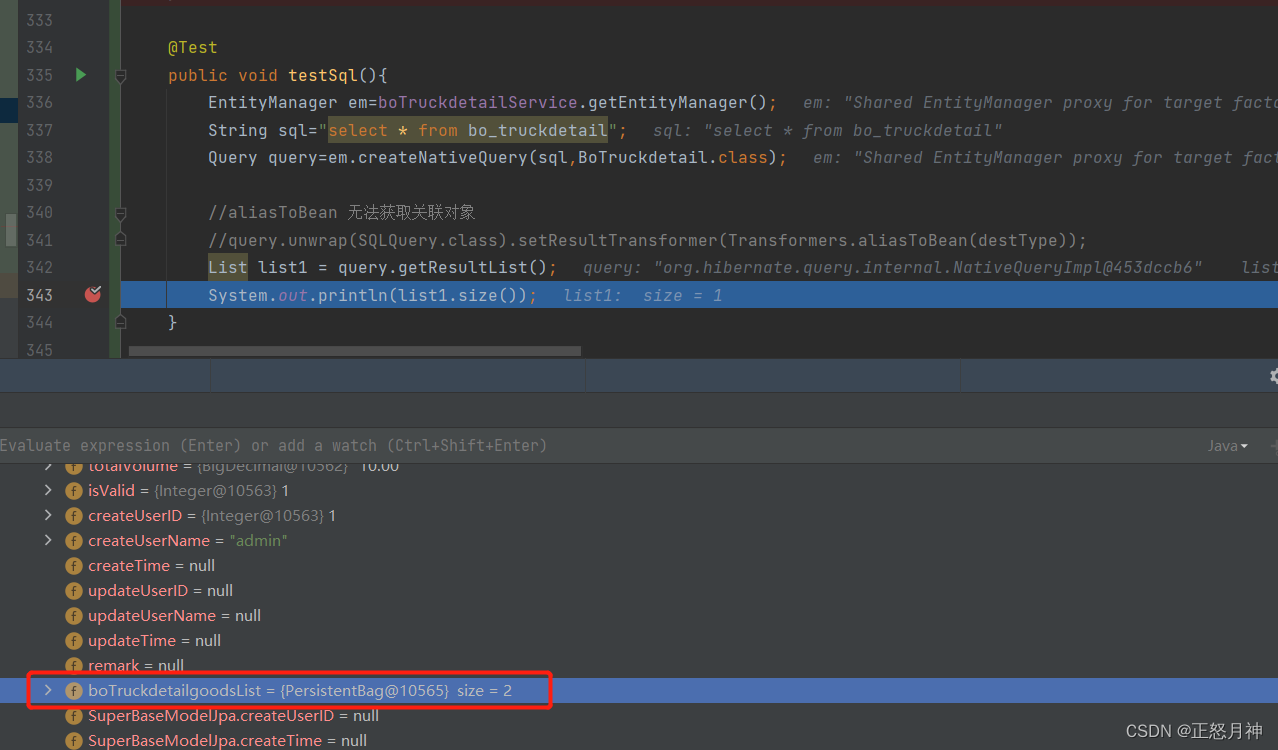Click the field icon beside isValid
The image size is (1278, 750).
tap(73, 491)
